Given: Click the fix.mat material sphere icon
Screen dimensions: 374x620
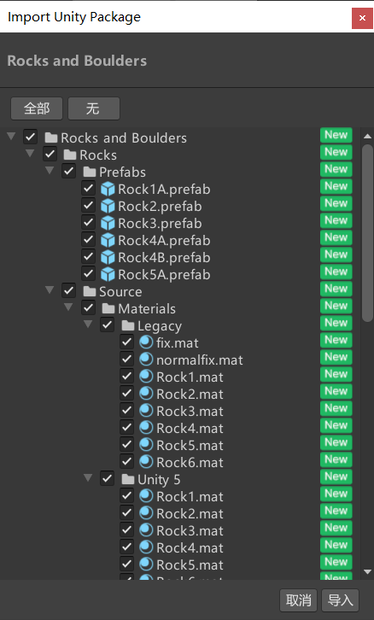Looking at the screenshot, I should coord(146,342).
